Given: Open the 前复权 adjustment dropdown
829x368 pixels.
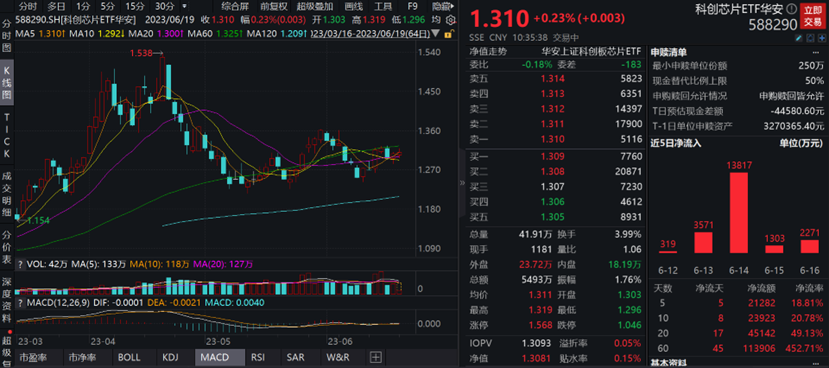Looking at the screenshot, I should tap(274, 6).
